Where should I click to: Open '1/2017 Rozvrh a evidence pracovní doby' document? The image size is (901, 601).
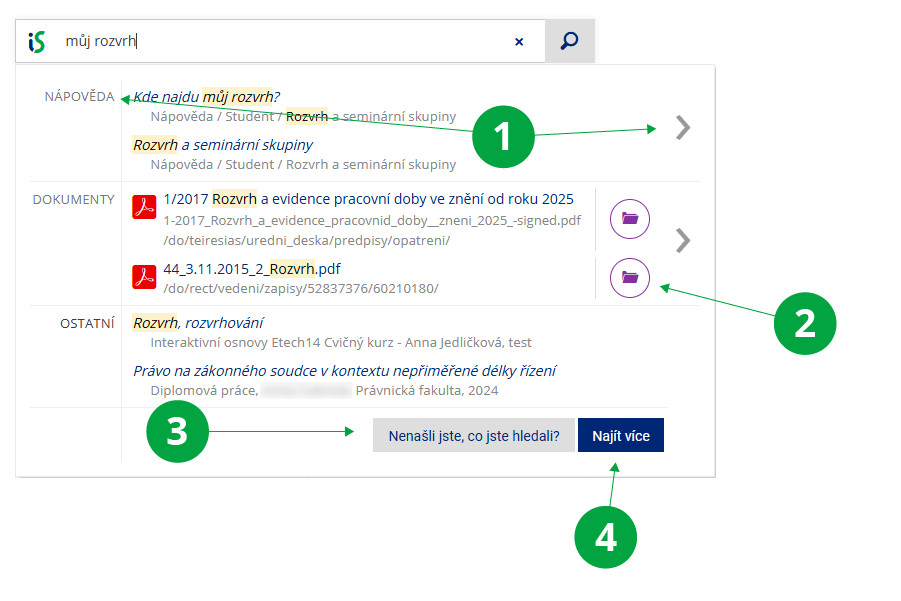368,199
